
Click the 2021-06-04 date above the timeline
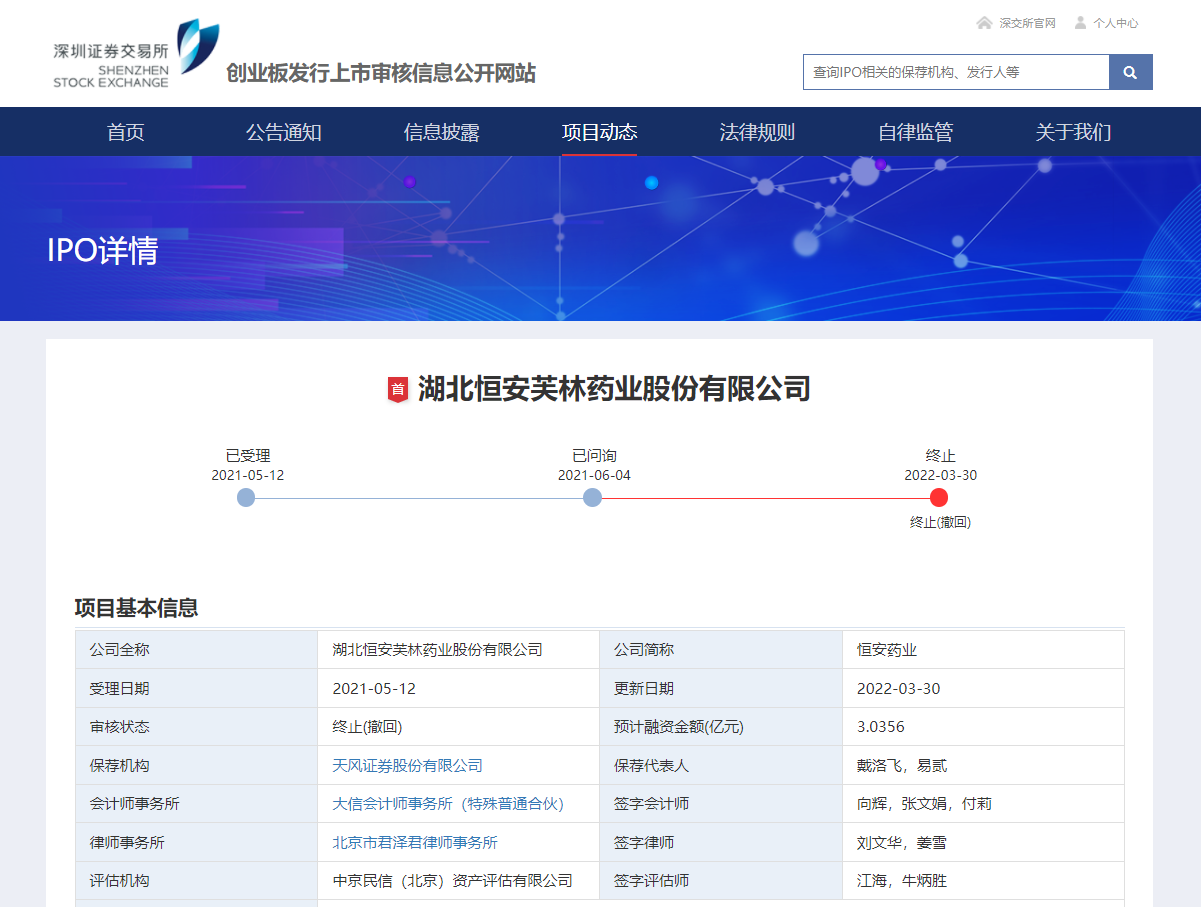tap(594, 475)
